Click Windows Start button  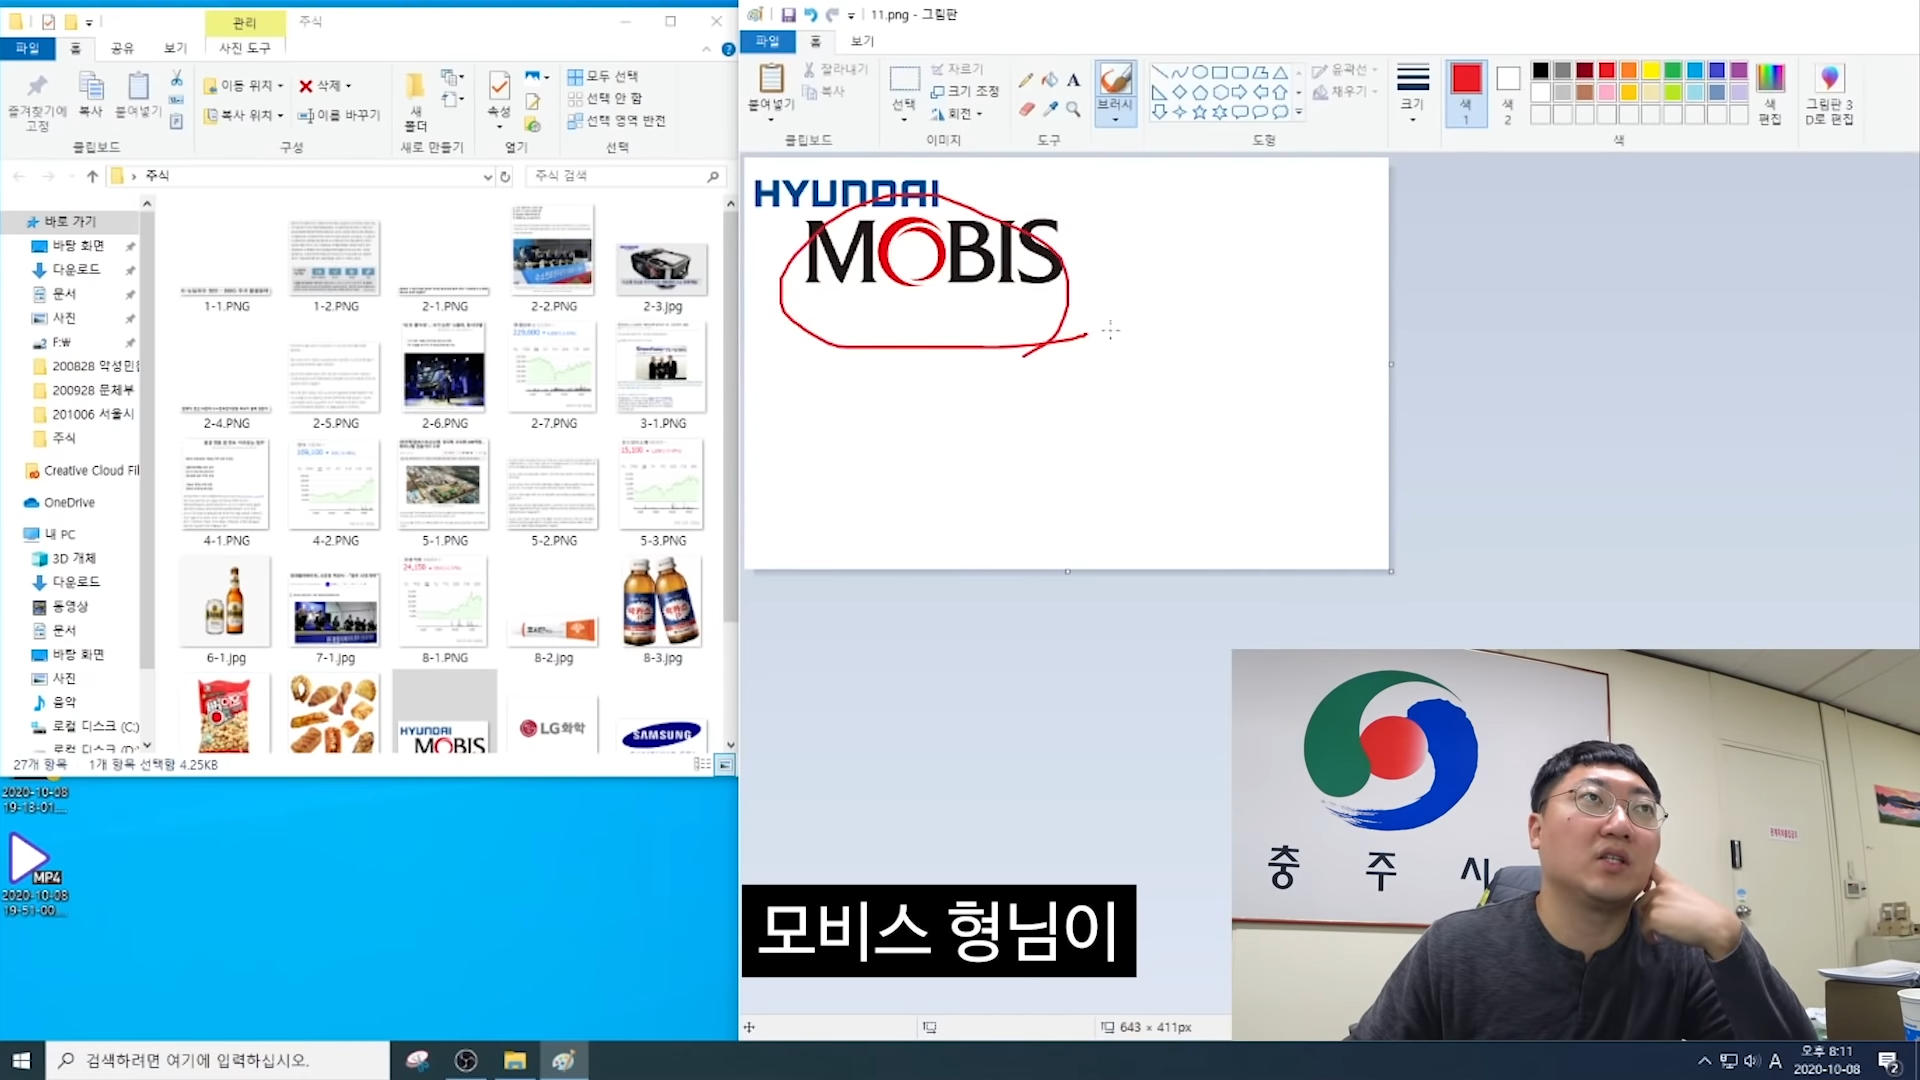[x=22, y=1060]
